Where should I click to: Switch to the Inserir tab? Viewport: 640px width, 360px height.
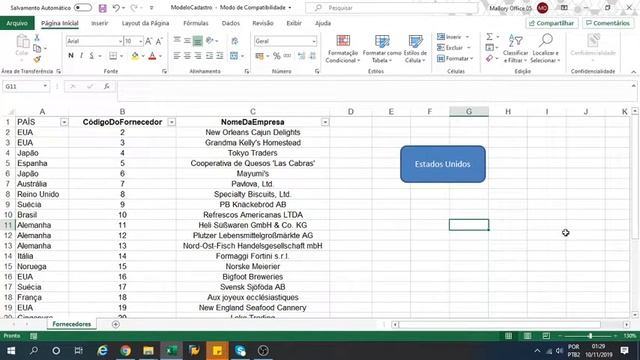100,23
